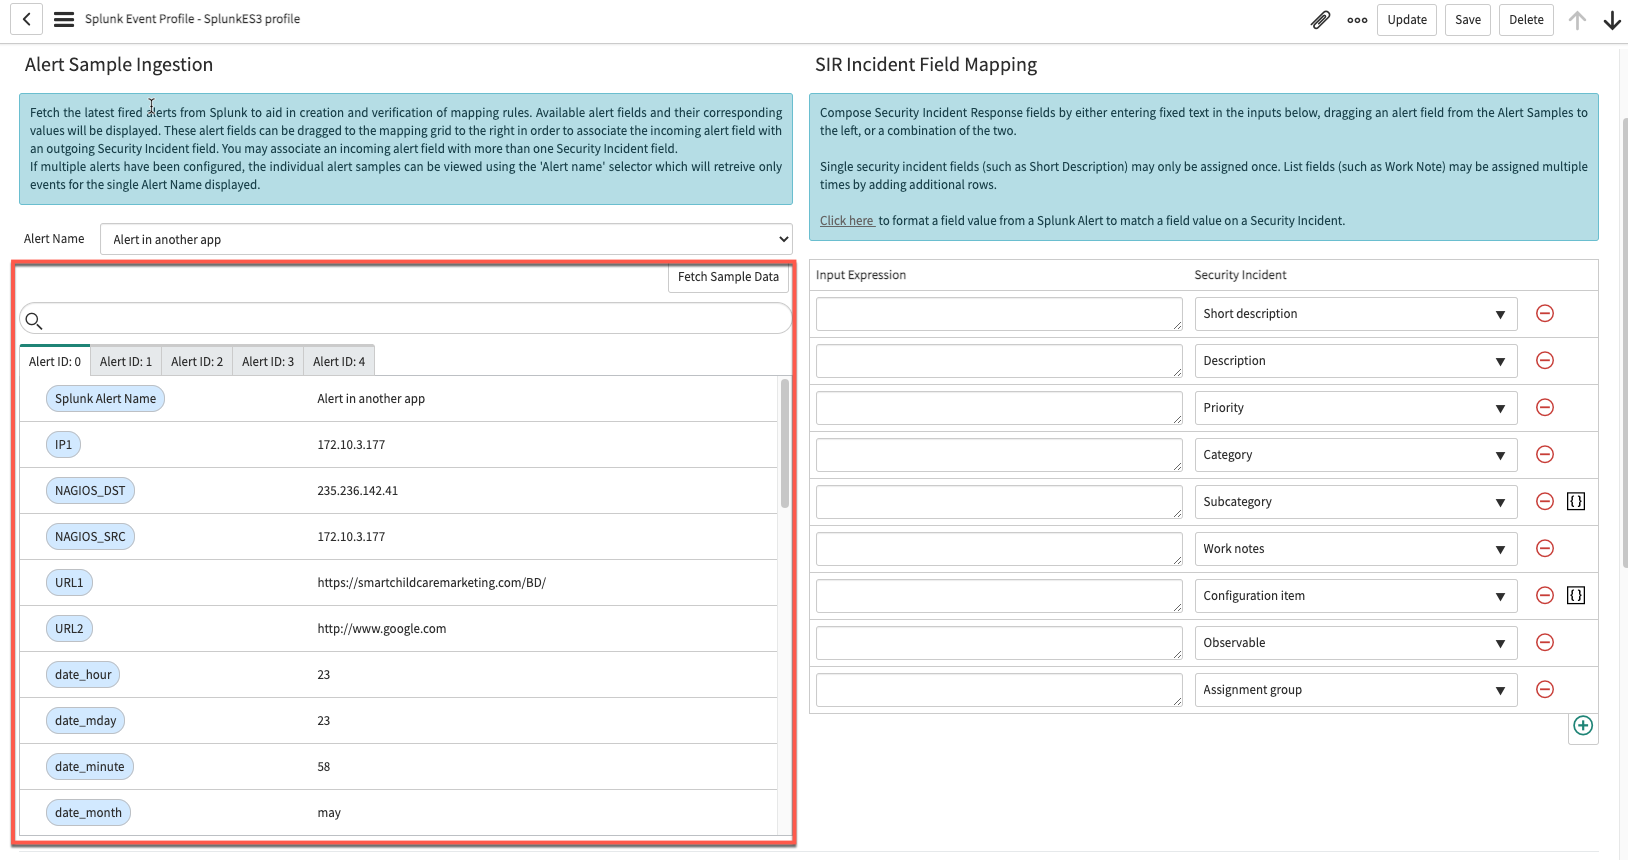Click the Save button
This screenshot has height=860, width=1628.
[1468, 20]
